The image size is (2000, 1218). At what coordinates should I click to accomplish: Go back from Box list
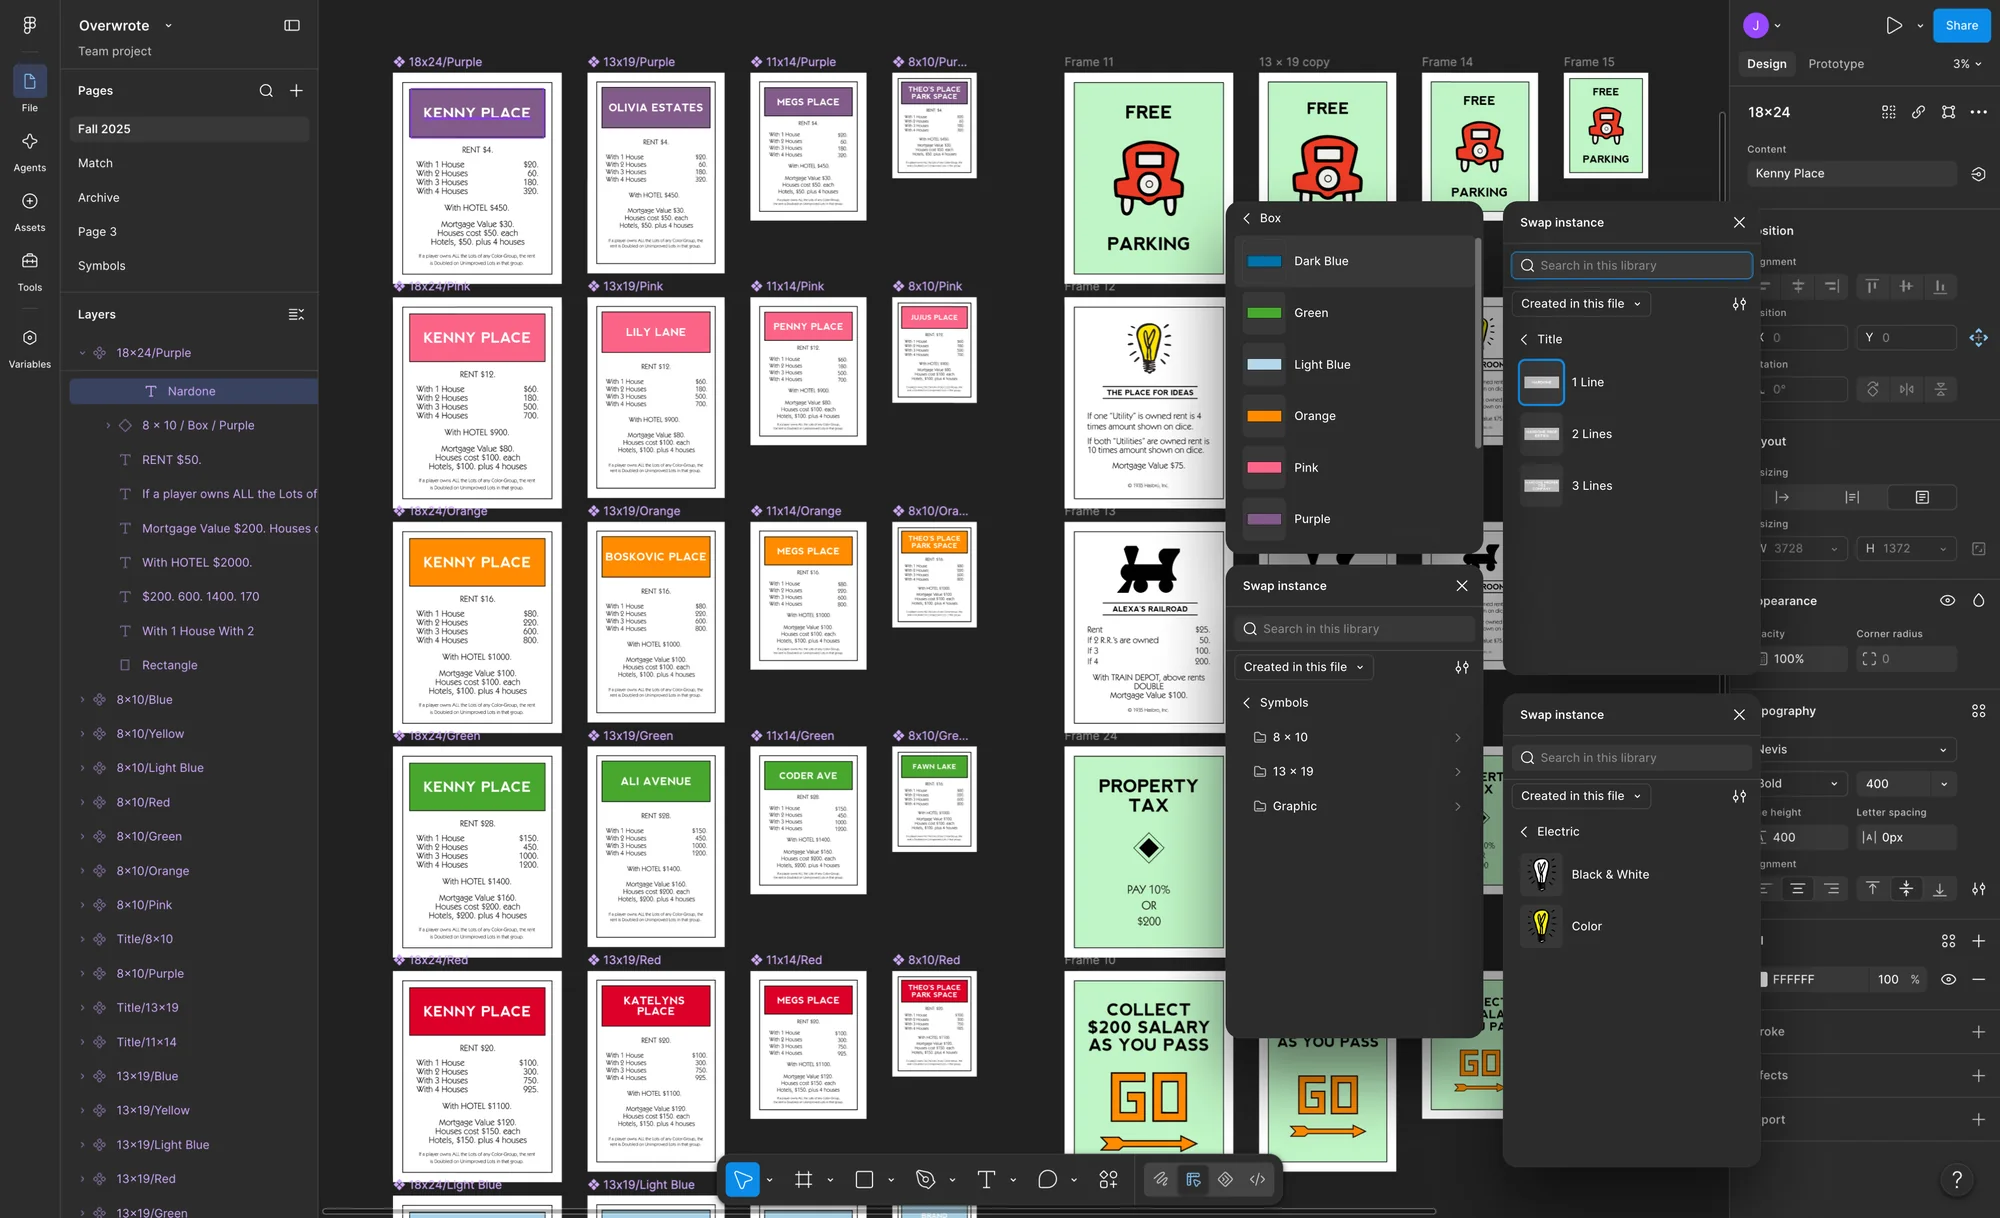pyautogui.click(x=1246, y=218)
